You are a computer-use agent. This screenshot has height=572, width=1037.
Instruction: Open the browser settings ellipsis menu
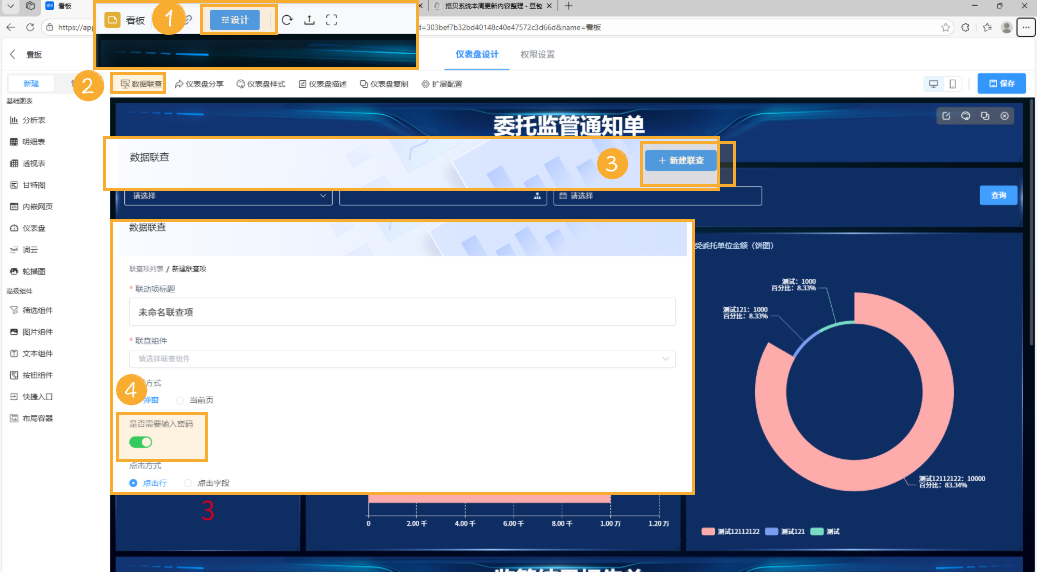1026,27
